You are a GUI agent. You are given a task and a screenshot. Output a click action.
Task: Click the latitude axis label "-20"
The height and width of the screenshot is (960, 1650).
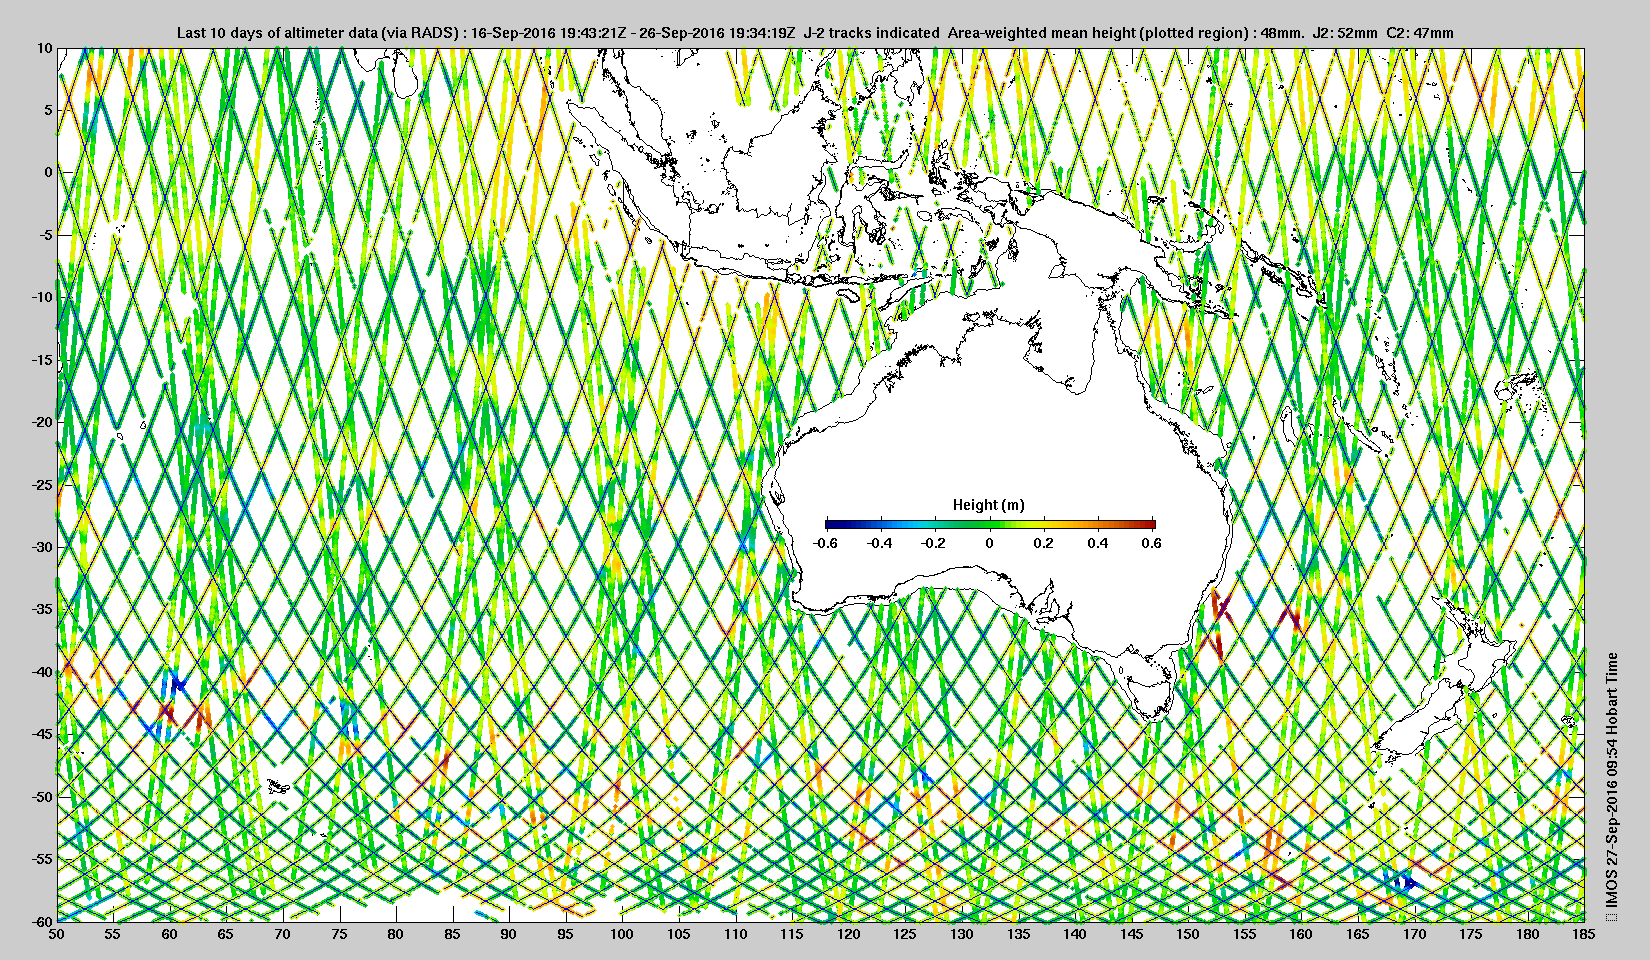[42, 422]
